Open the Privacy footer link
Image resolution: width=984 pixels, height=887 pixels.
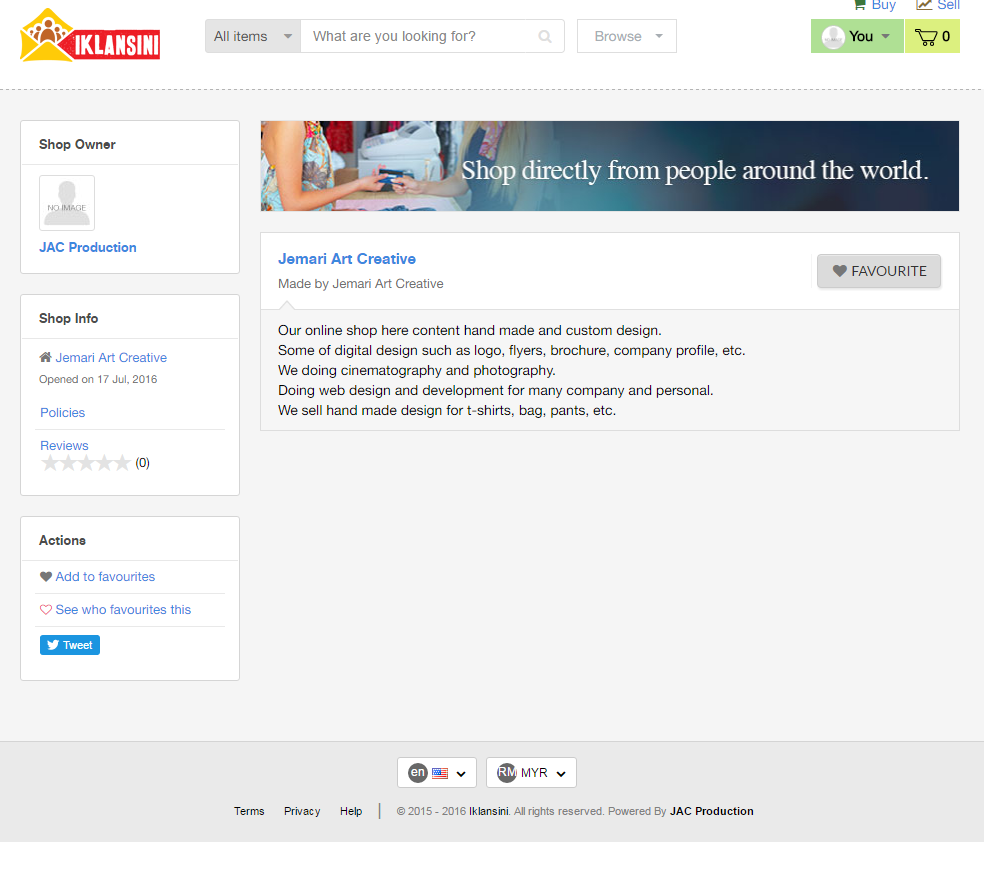tap(302, 811)
